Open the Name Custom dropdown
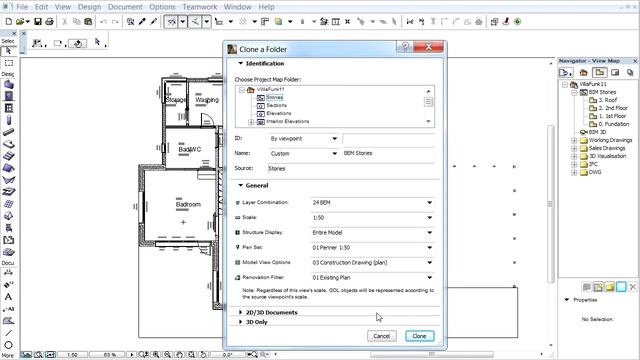640x360 pixels. click(x=304, y=153)
